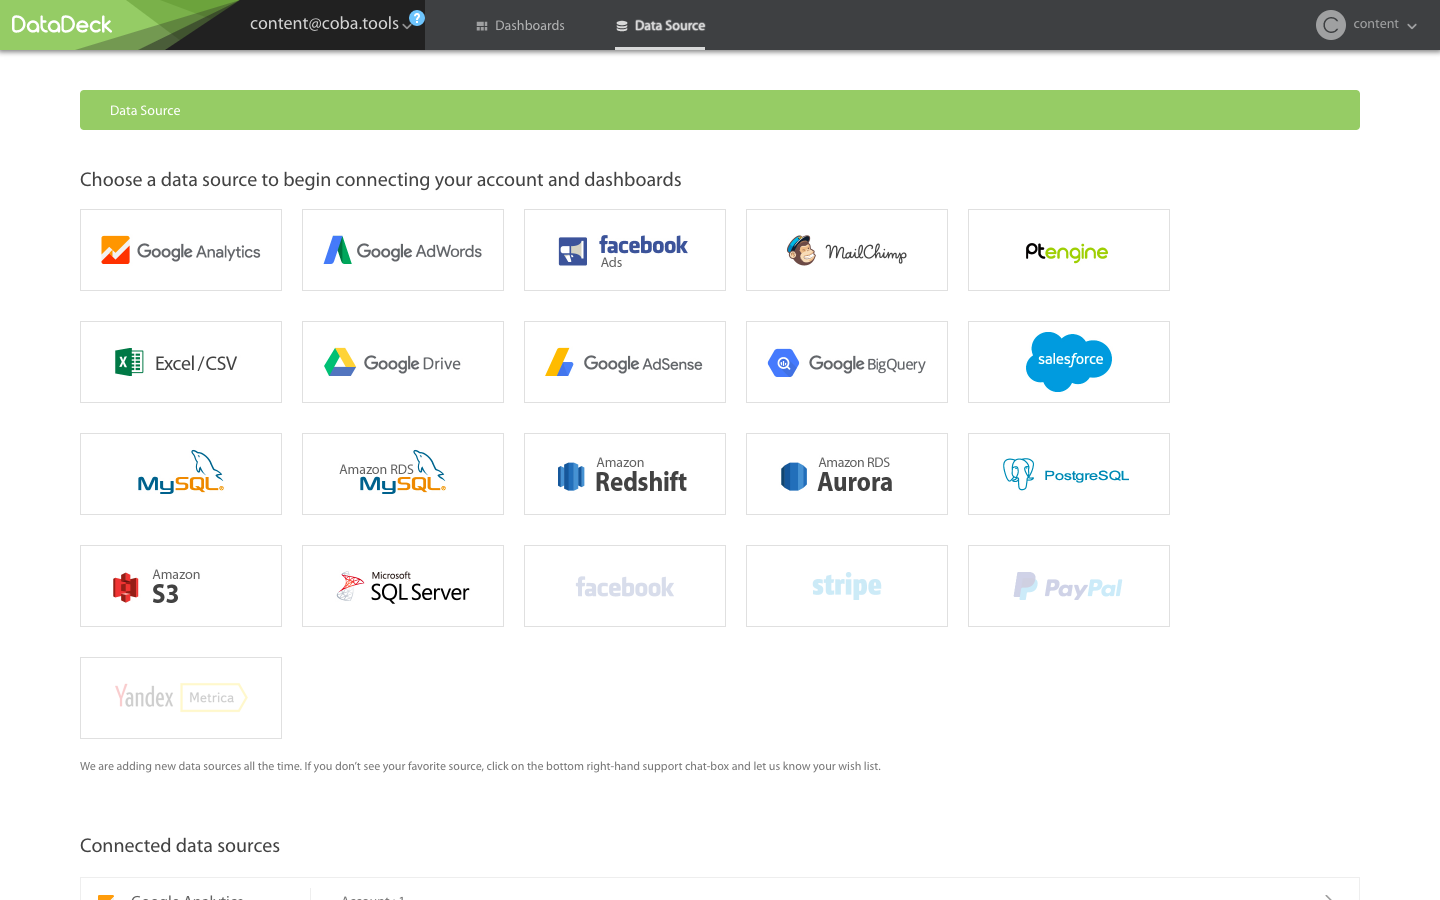Open the Amazon Redshift data source

pos(625,474)
